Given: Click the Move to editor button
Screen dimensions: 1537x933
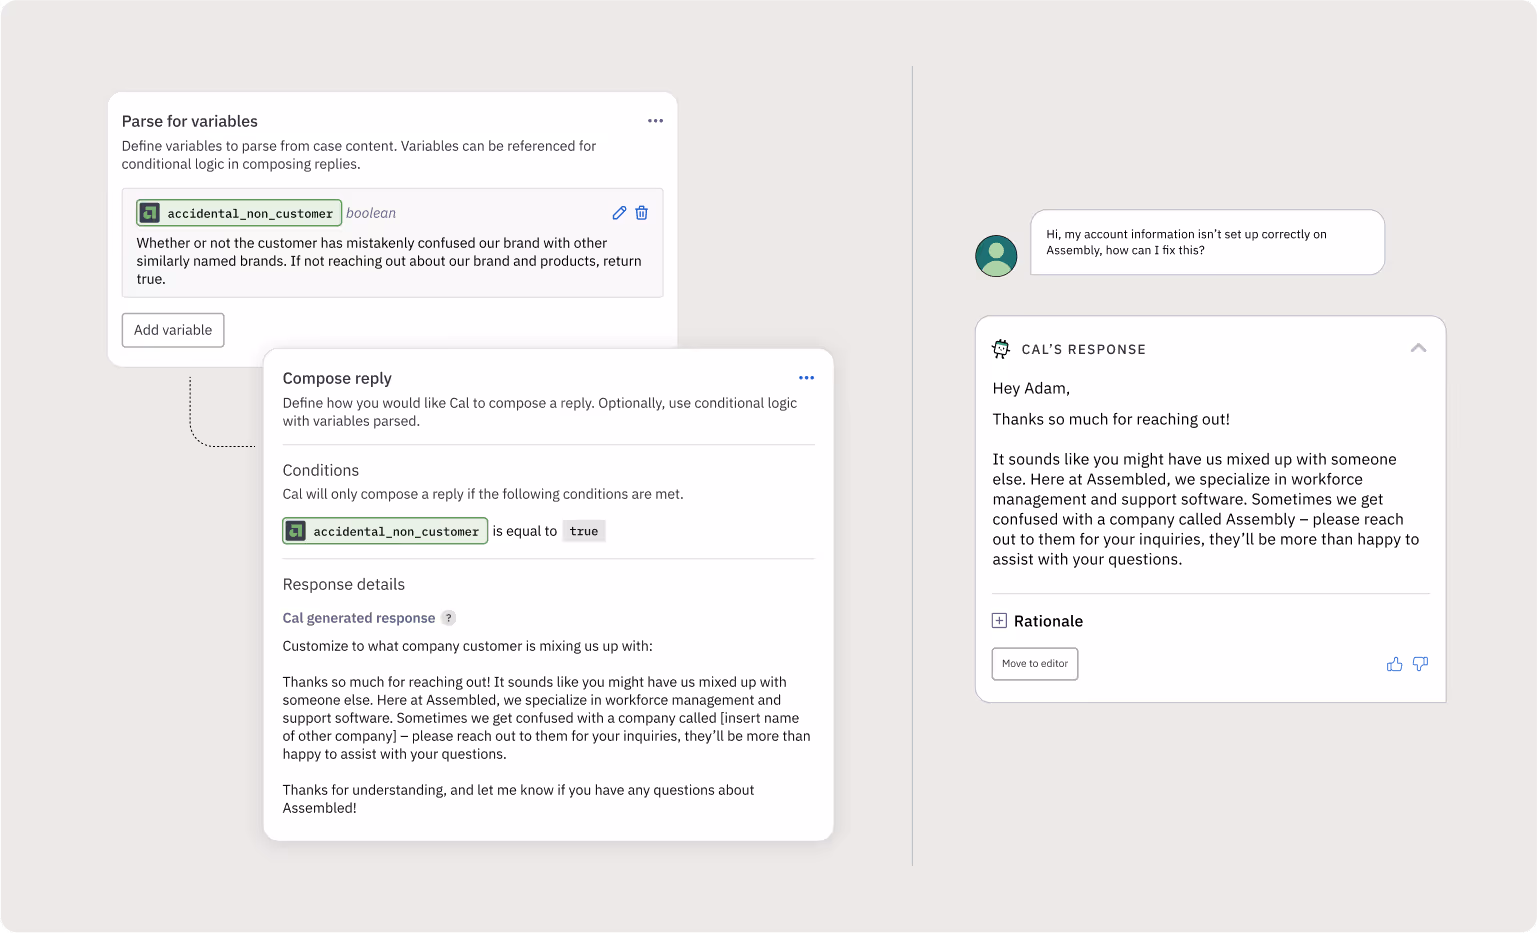Looking at the screenshot, I should click(x=1035, y=664).
